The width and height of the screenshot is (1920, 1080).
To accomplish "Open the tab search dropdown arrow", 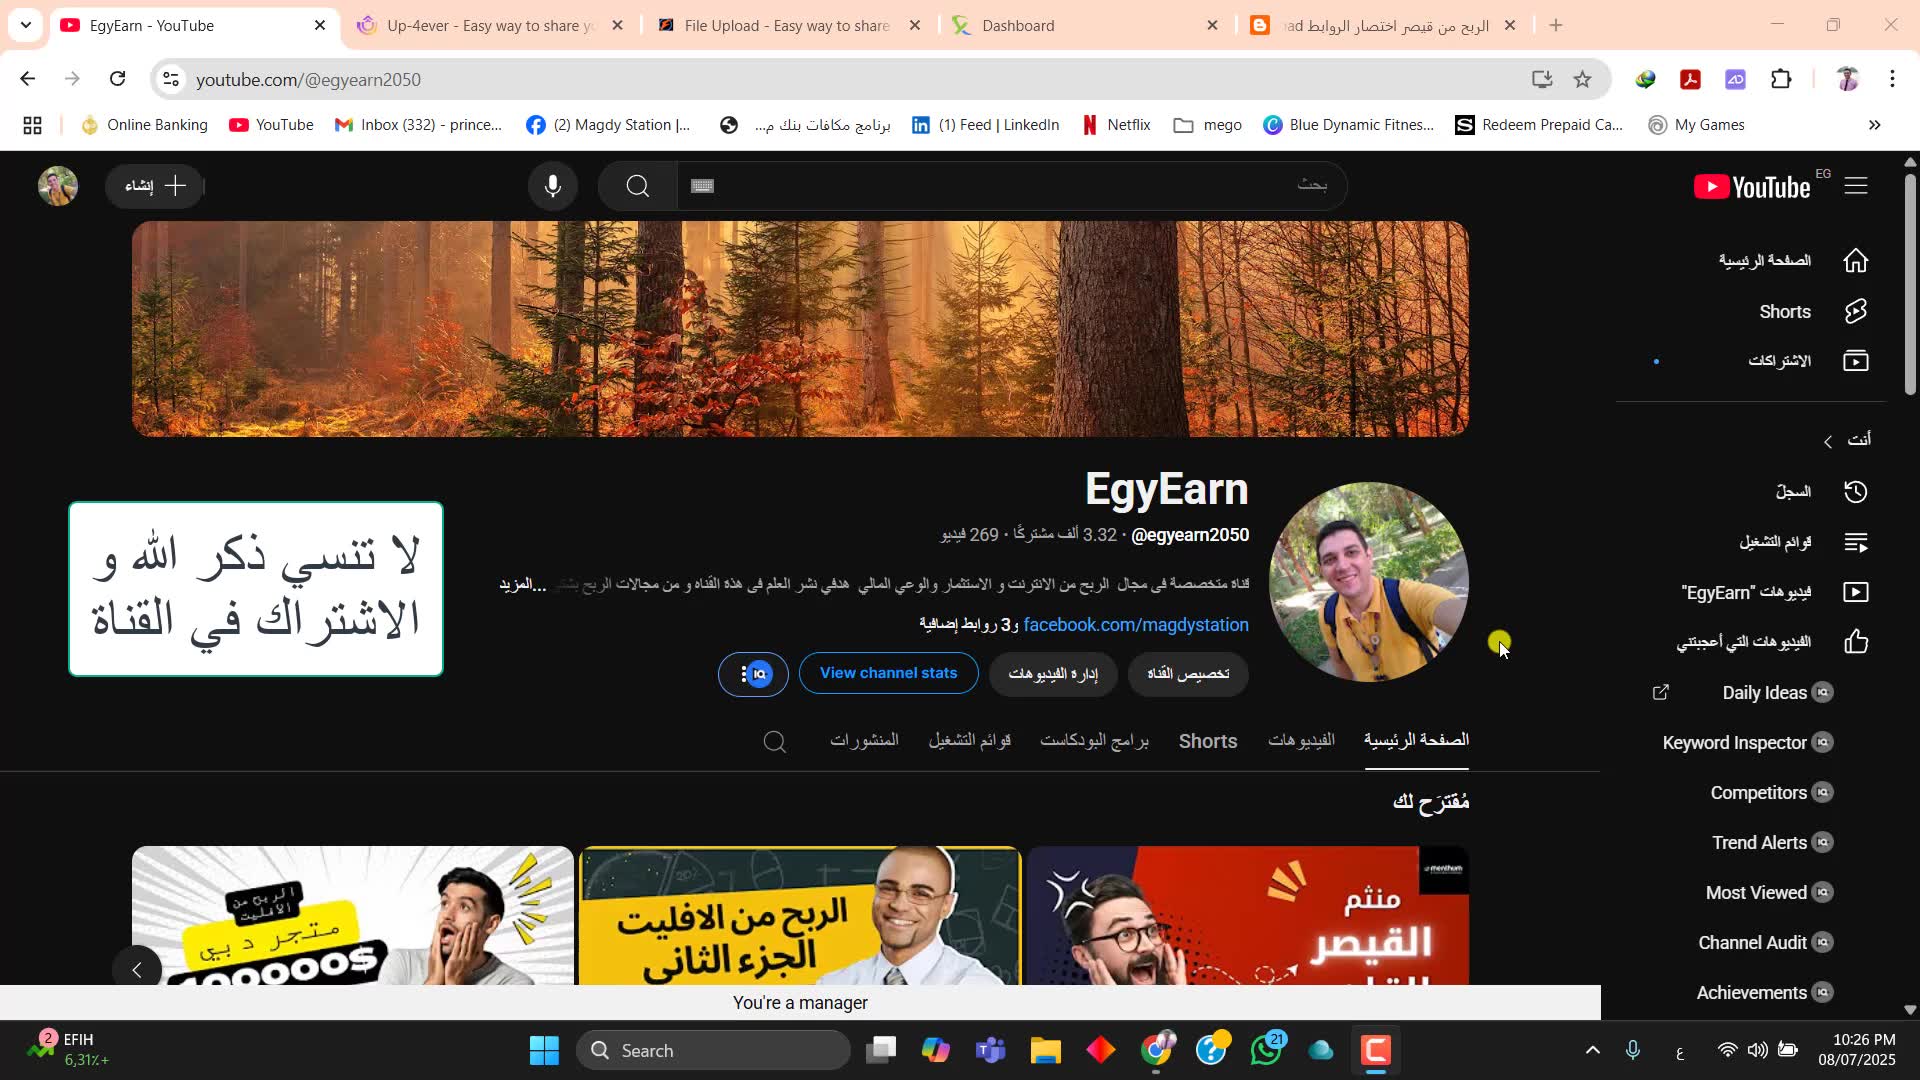I will point(26,25).
